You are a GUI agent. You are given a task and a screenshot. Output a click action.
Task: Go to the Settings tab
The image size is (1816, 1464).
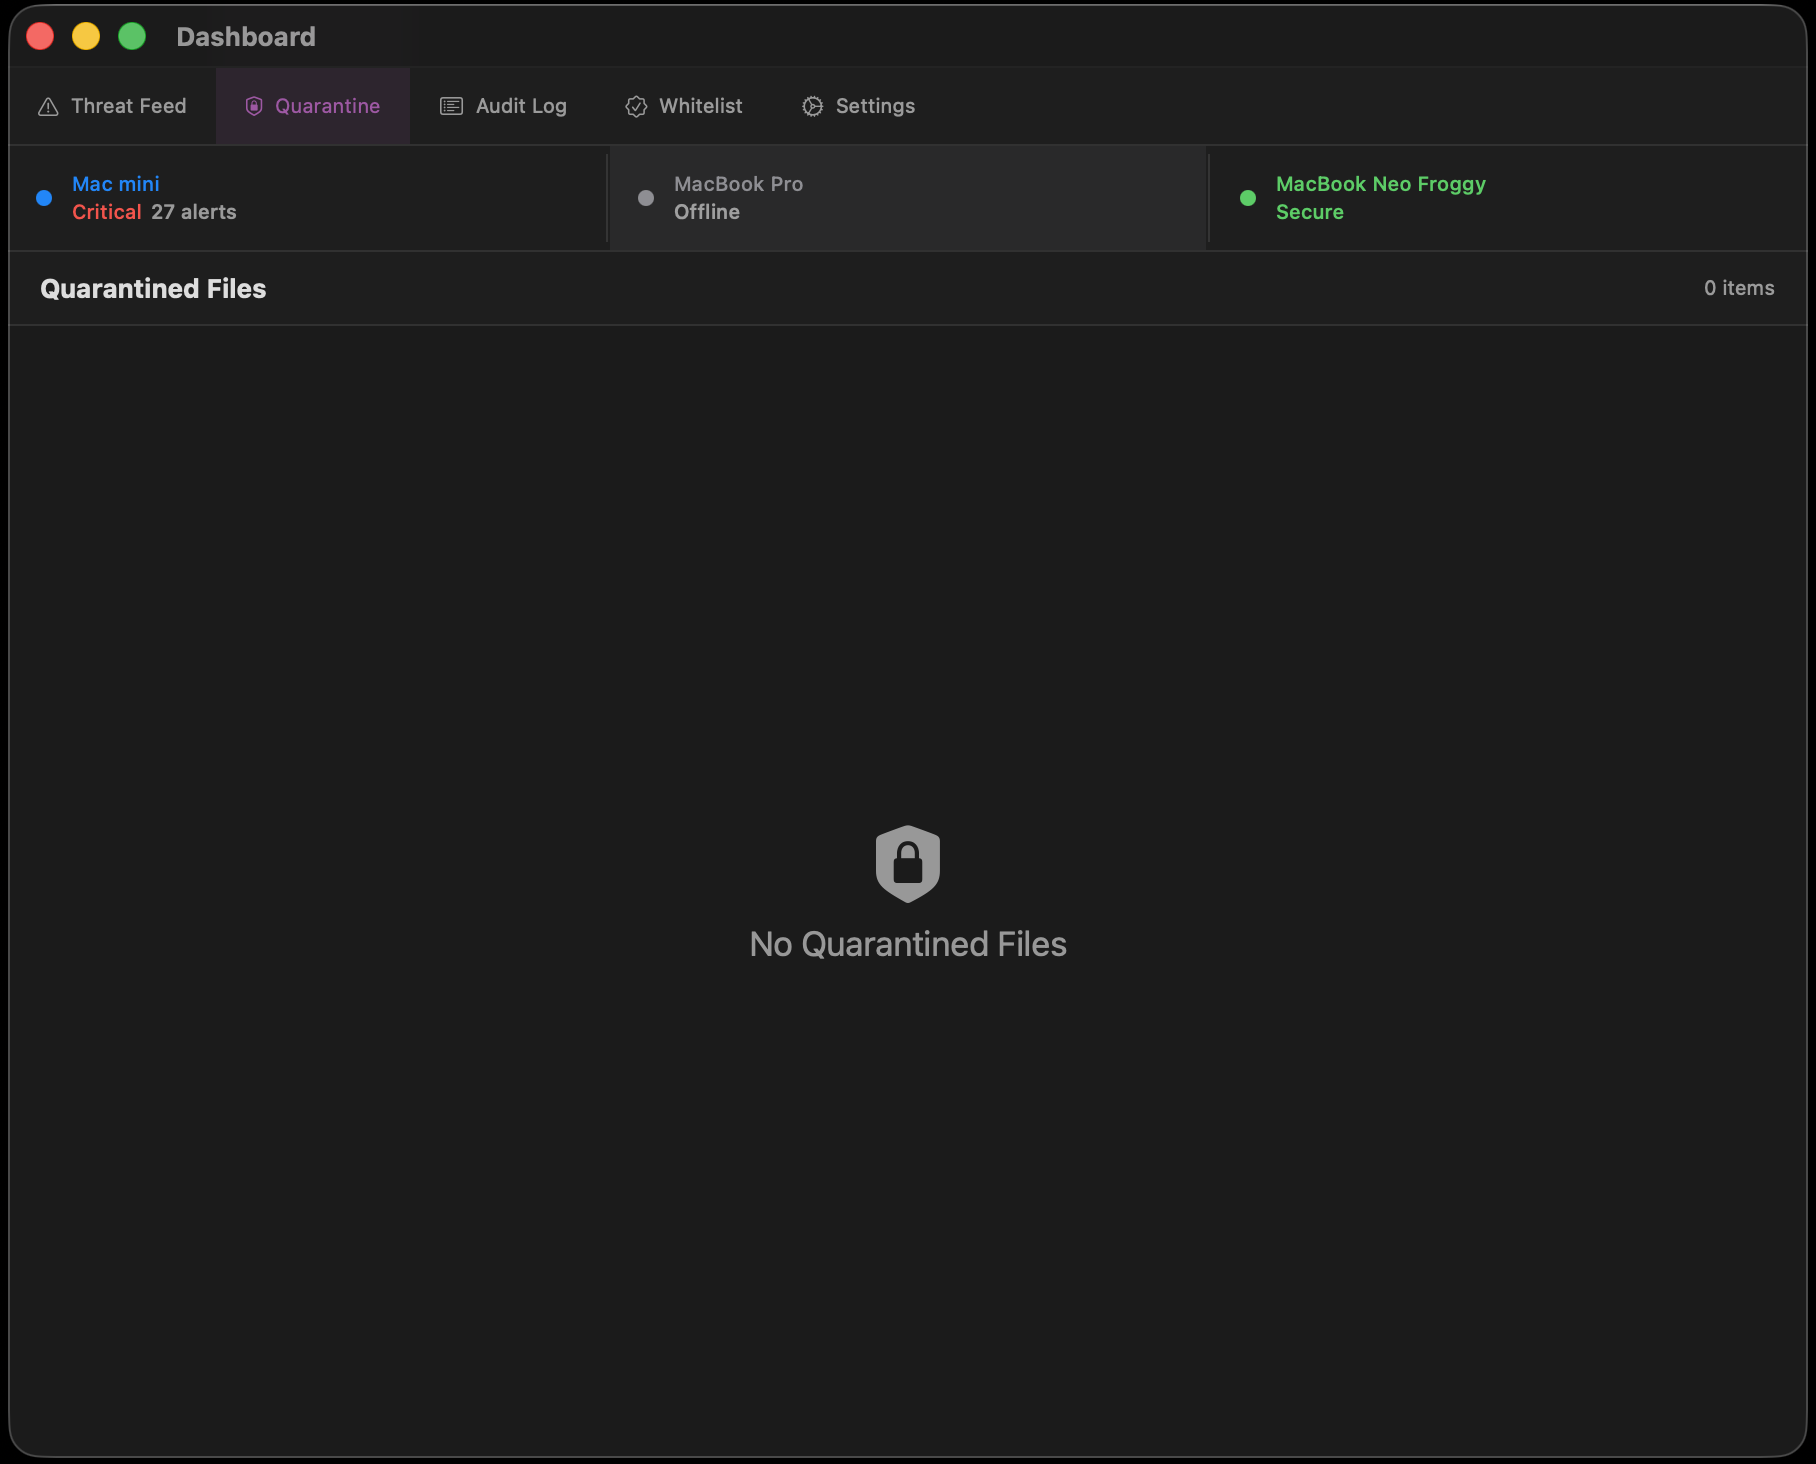click(x=858, y=106)
